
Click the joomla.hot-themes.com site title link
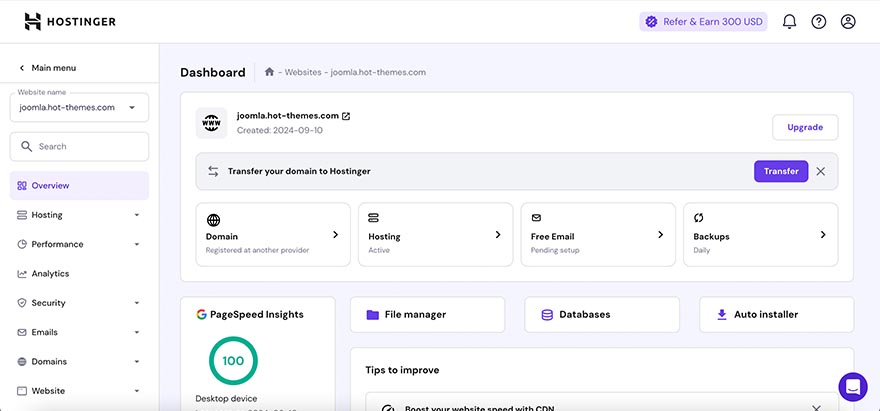288,116
